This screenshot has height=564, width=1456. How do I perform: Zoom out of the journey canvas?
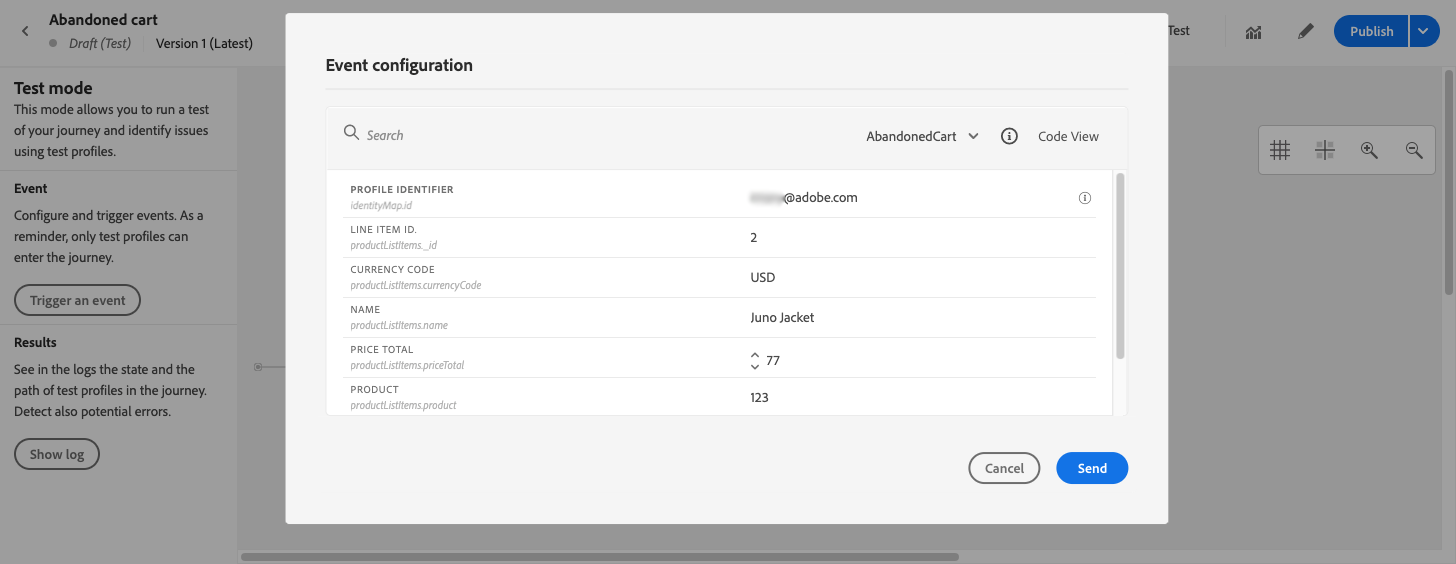click(x=1414, y=150)
